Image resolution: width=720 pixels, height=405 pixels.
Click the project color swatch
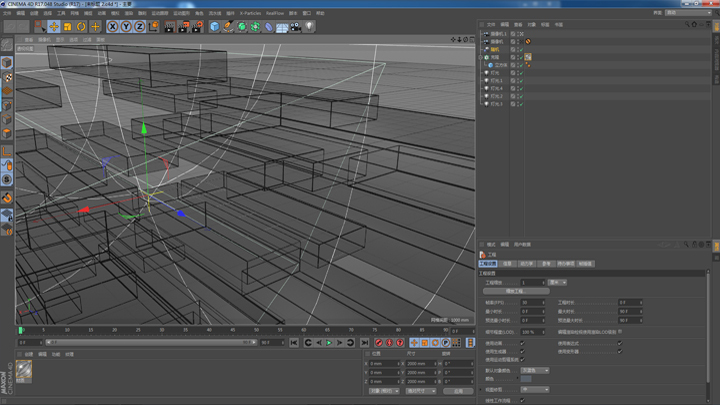tap(526, 379)
